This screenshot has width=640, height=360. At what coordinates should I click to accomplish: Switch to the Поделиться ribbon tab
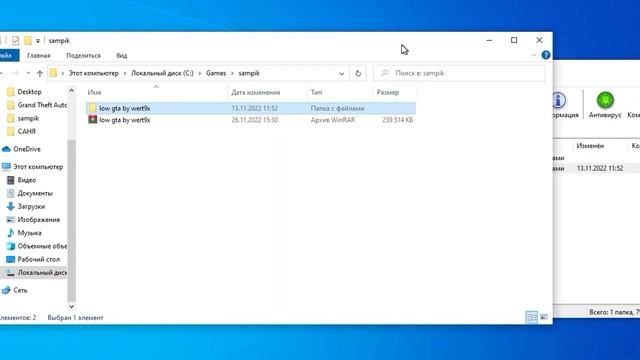(x=83, y=56)
